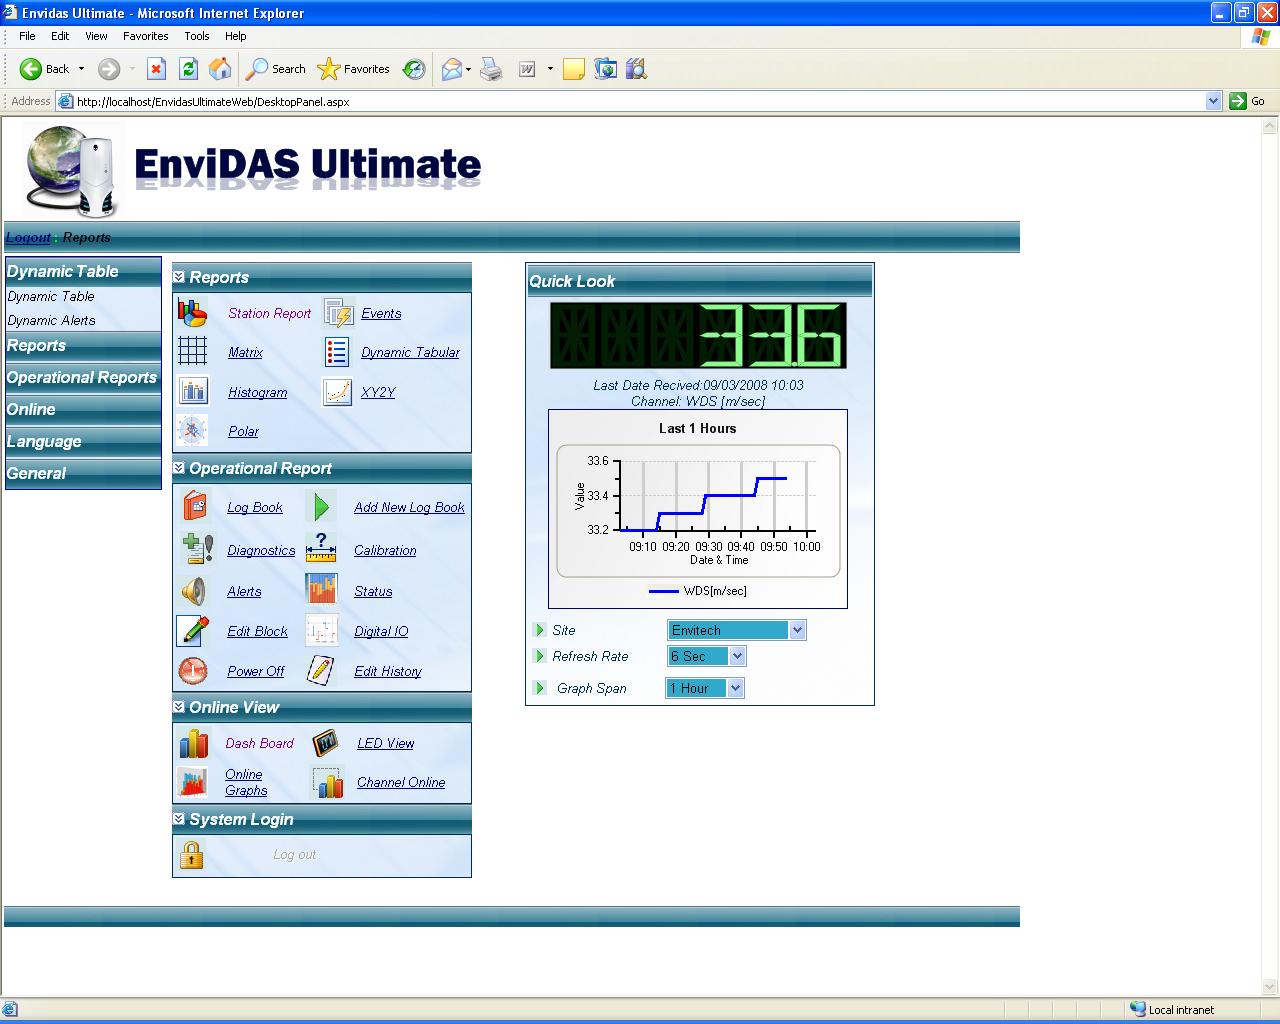Click the Alerts speaker icon

click(197, 589)
